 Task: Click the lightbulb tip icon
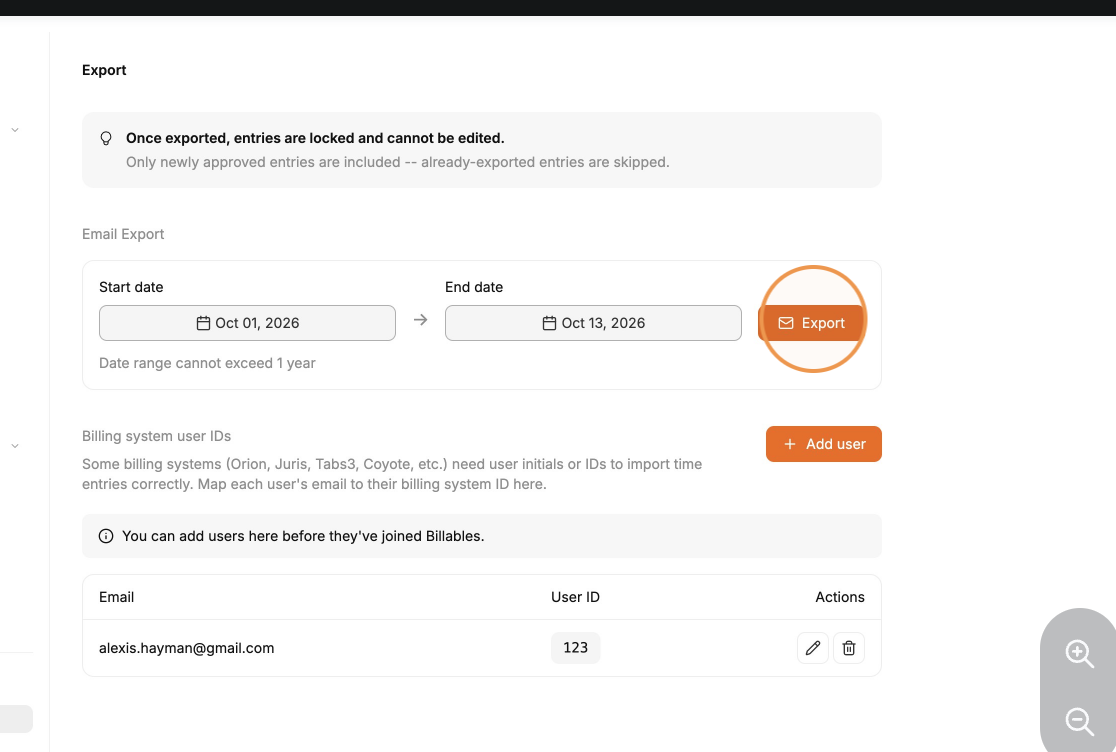(x=106, y=138)
